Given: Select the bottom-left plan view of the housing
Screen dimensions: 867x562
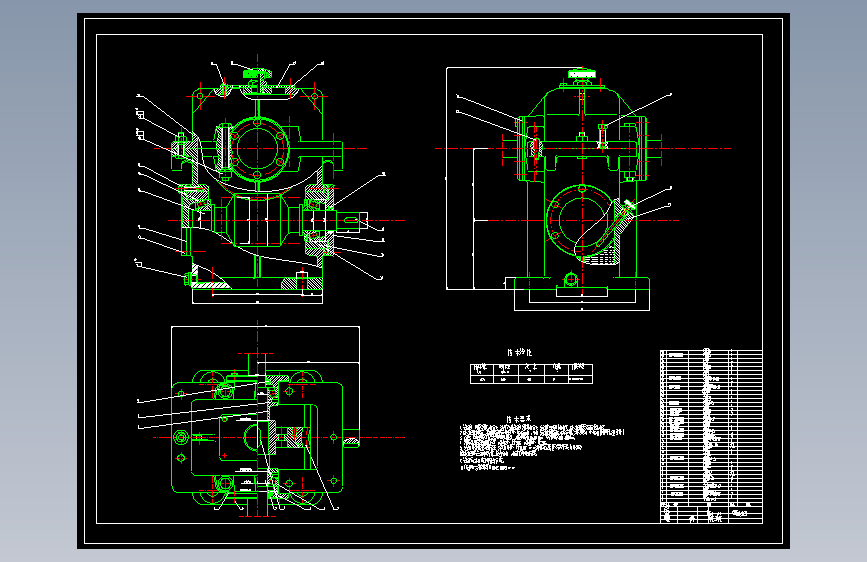Looking at the screenshot, I should click(271, 419).
